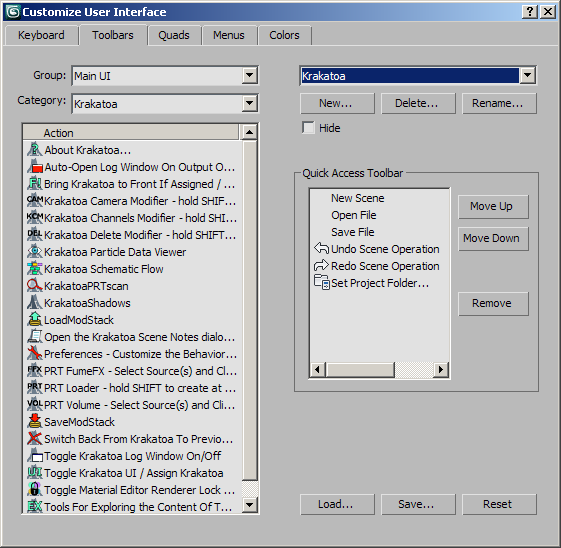The width and height of the screenshot is (561, 548).
Task: Open the Group dropdown showing Main UI
Action: click(249, 75)
